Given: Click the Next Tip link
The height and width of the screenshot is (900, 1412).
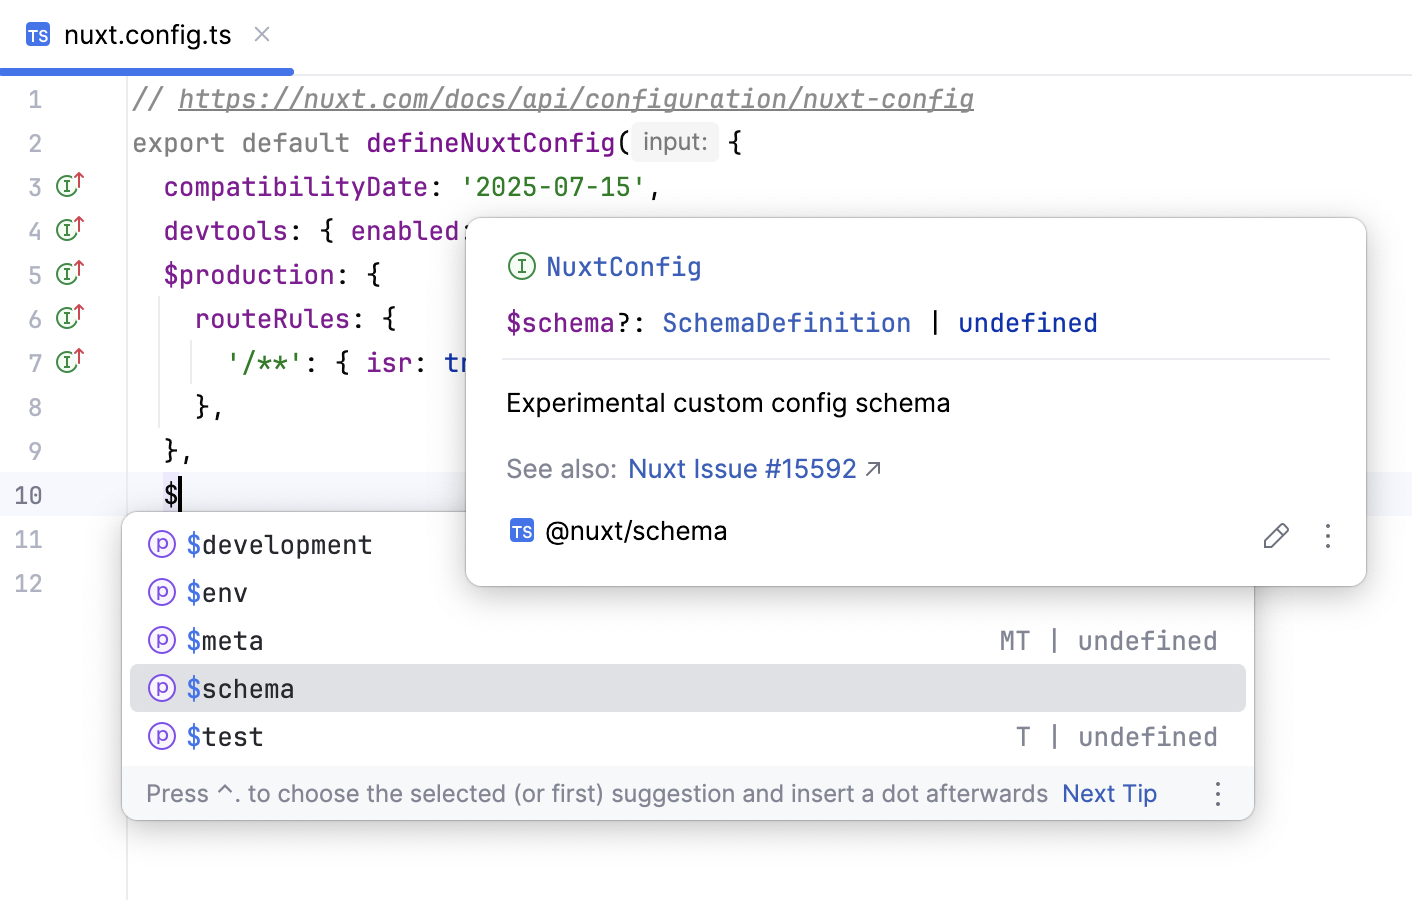Looking at the screenshot, I should point(1108,793).
